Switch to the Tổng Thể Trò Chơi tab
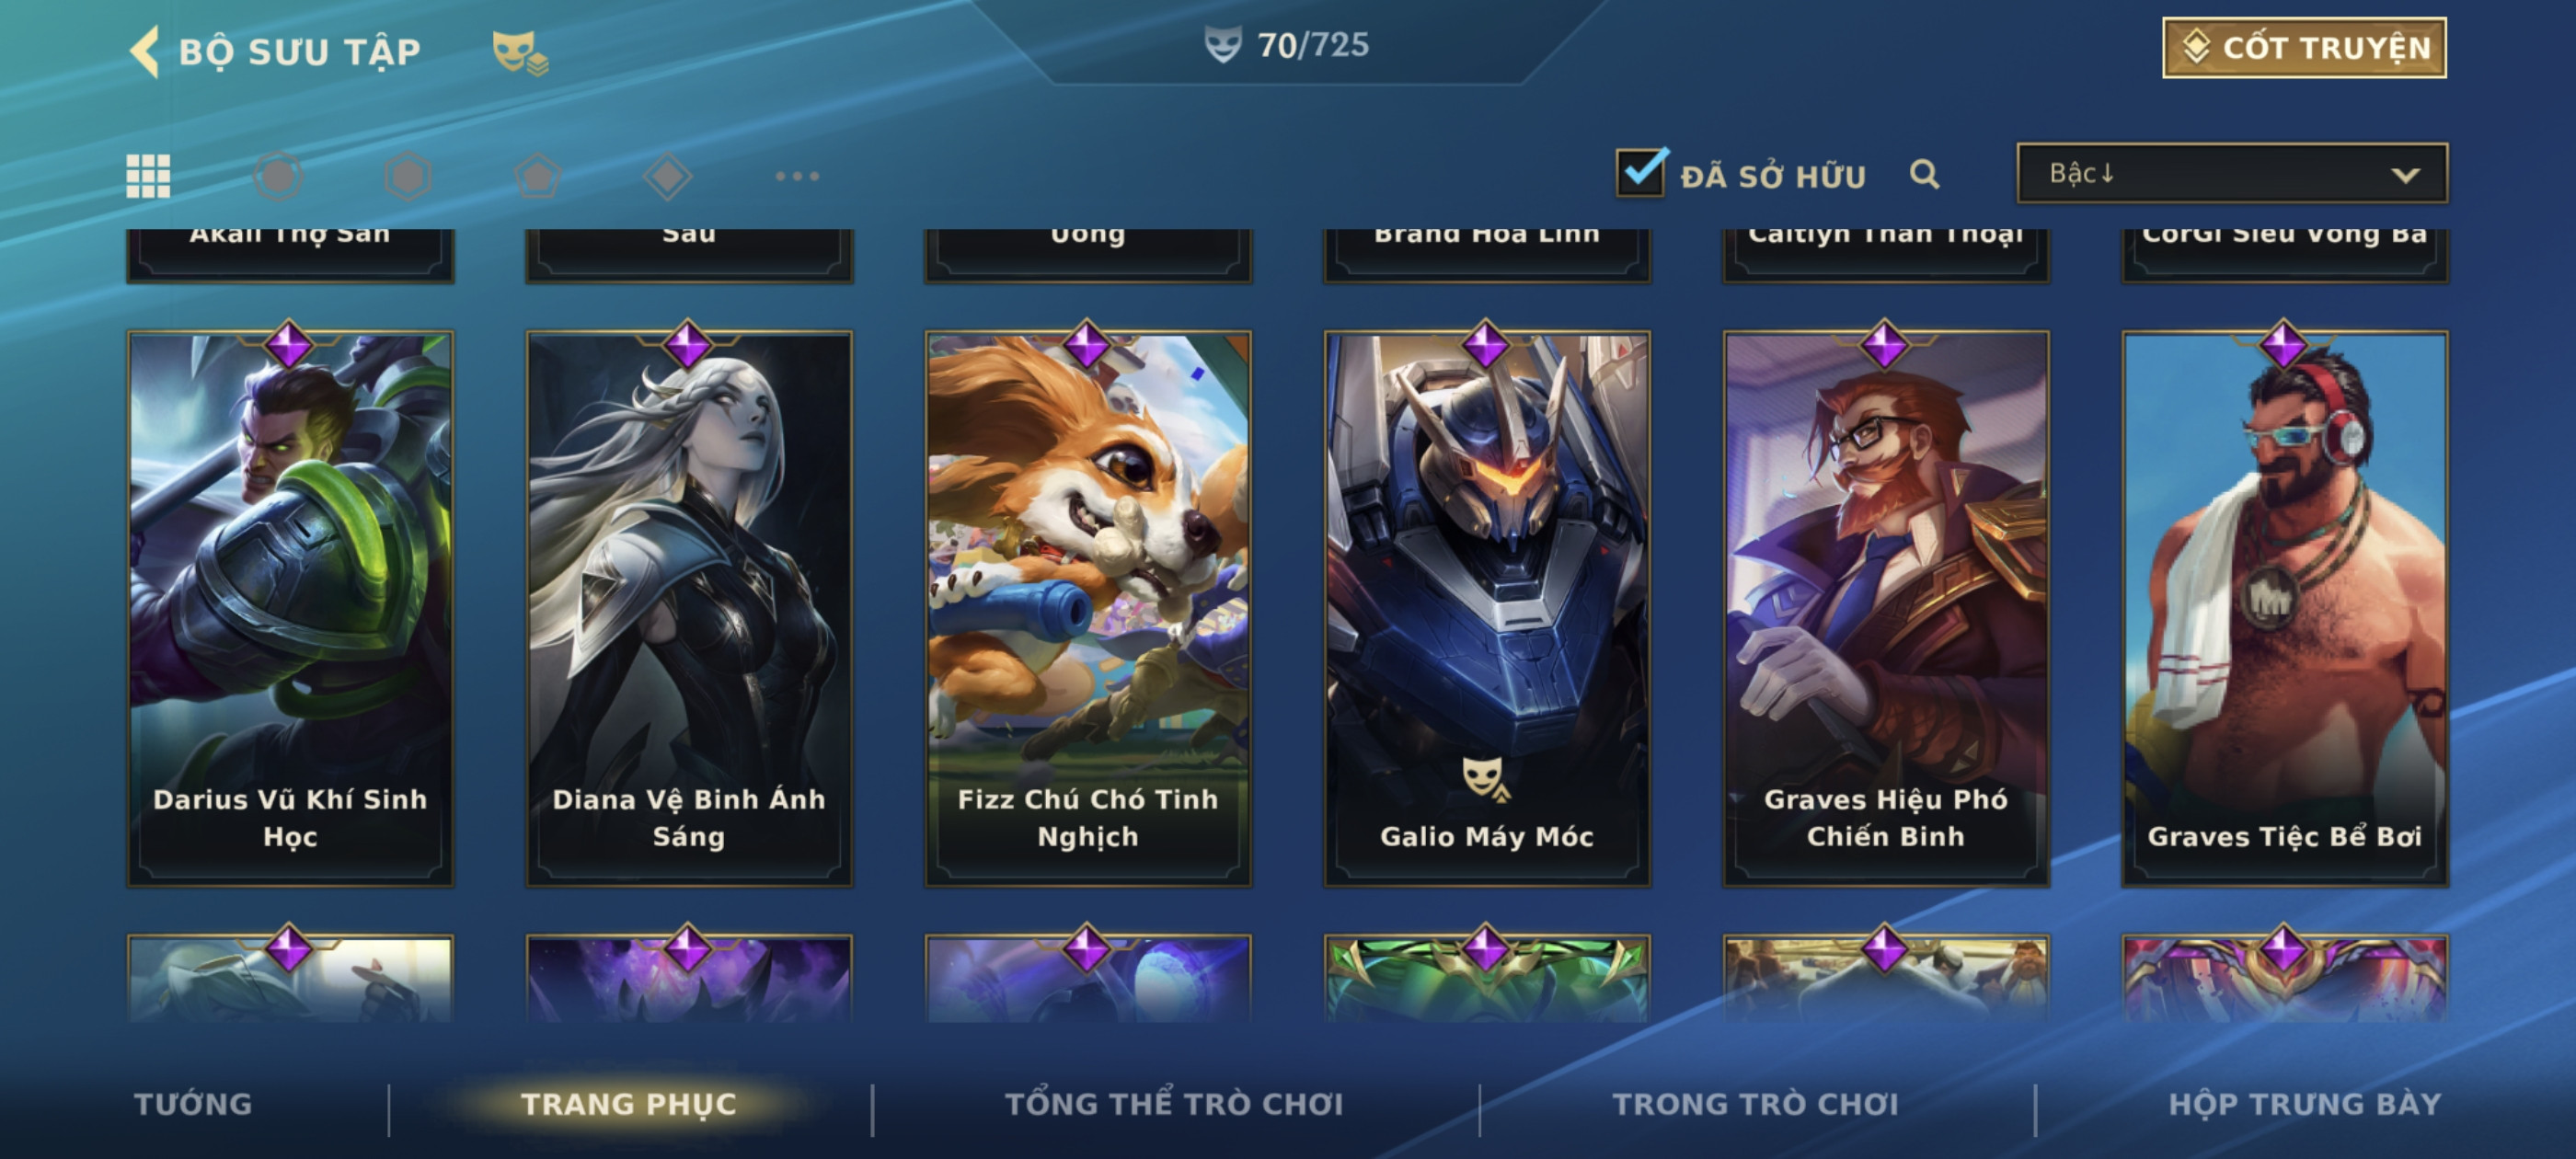Image resolution: width=2576 pixels, height=1159 pixels. click(x=1174, y=1104)
